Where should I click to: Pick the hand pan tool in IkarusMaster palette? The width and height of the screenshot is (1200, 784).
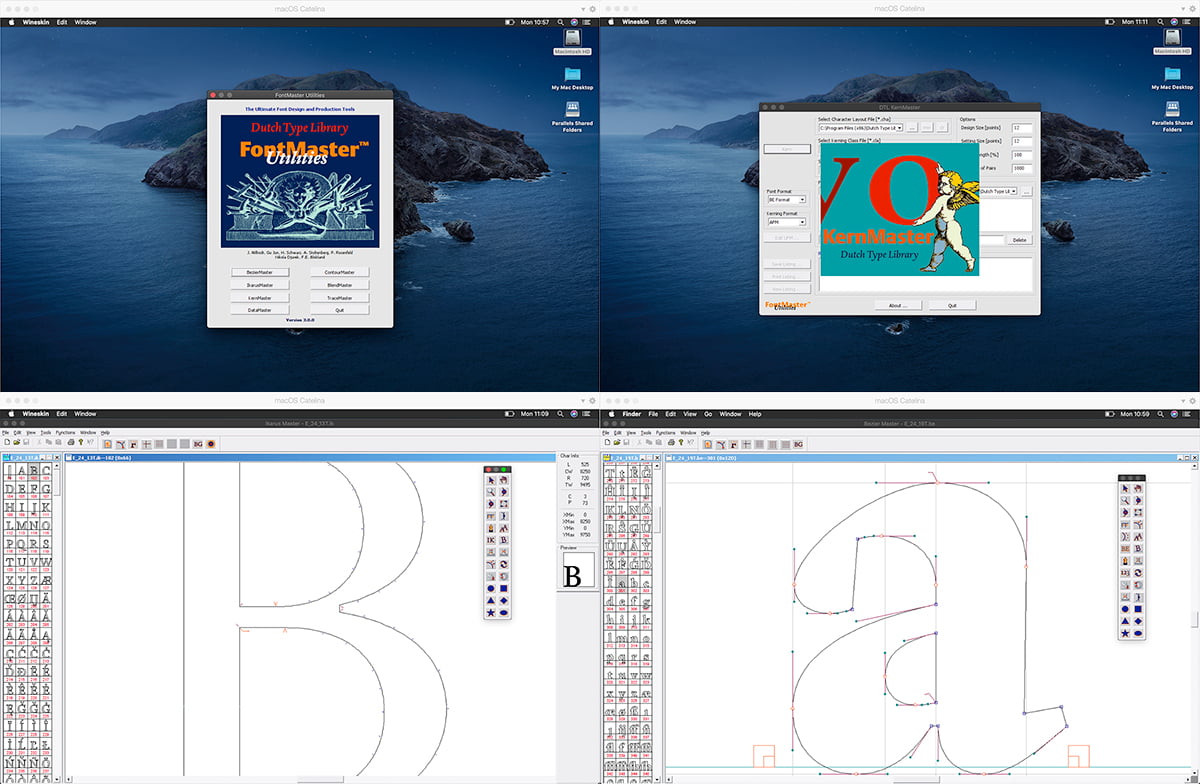[x=503, y=480]
